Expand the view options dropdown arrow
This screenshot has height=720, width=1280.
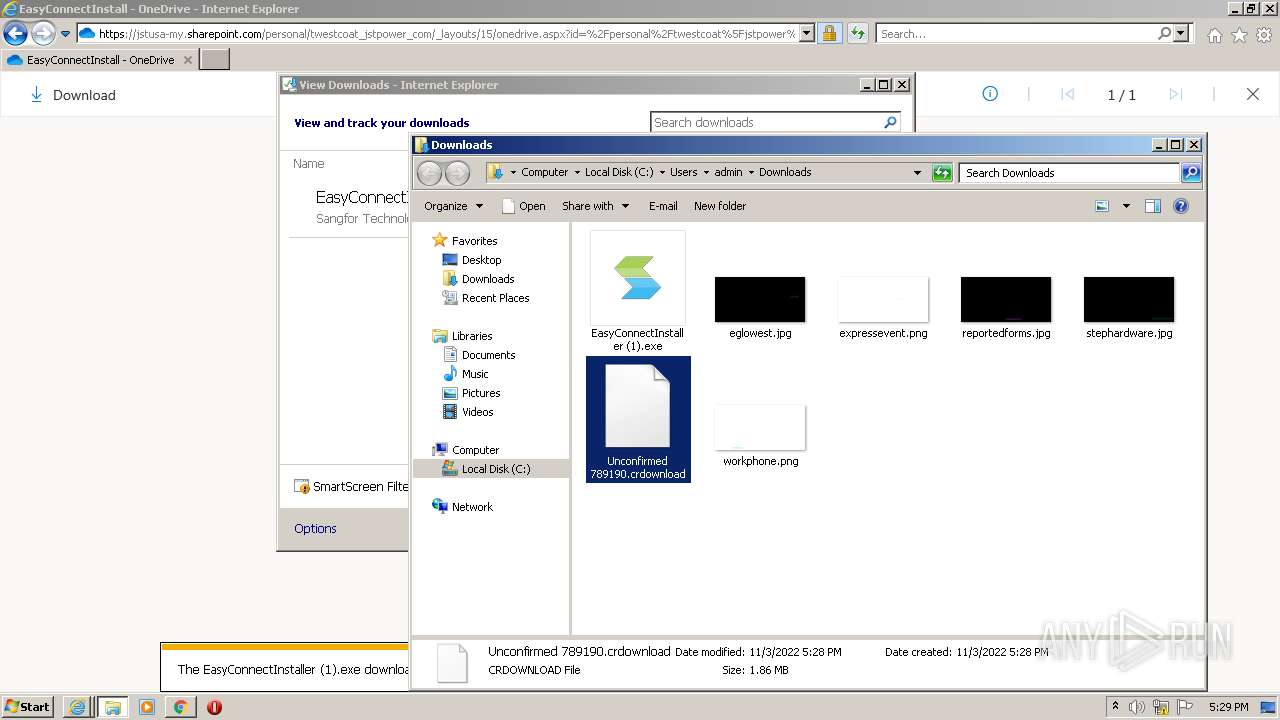coord(1126,206)
